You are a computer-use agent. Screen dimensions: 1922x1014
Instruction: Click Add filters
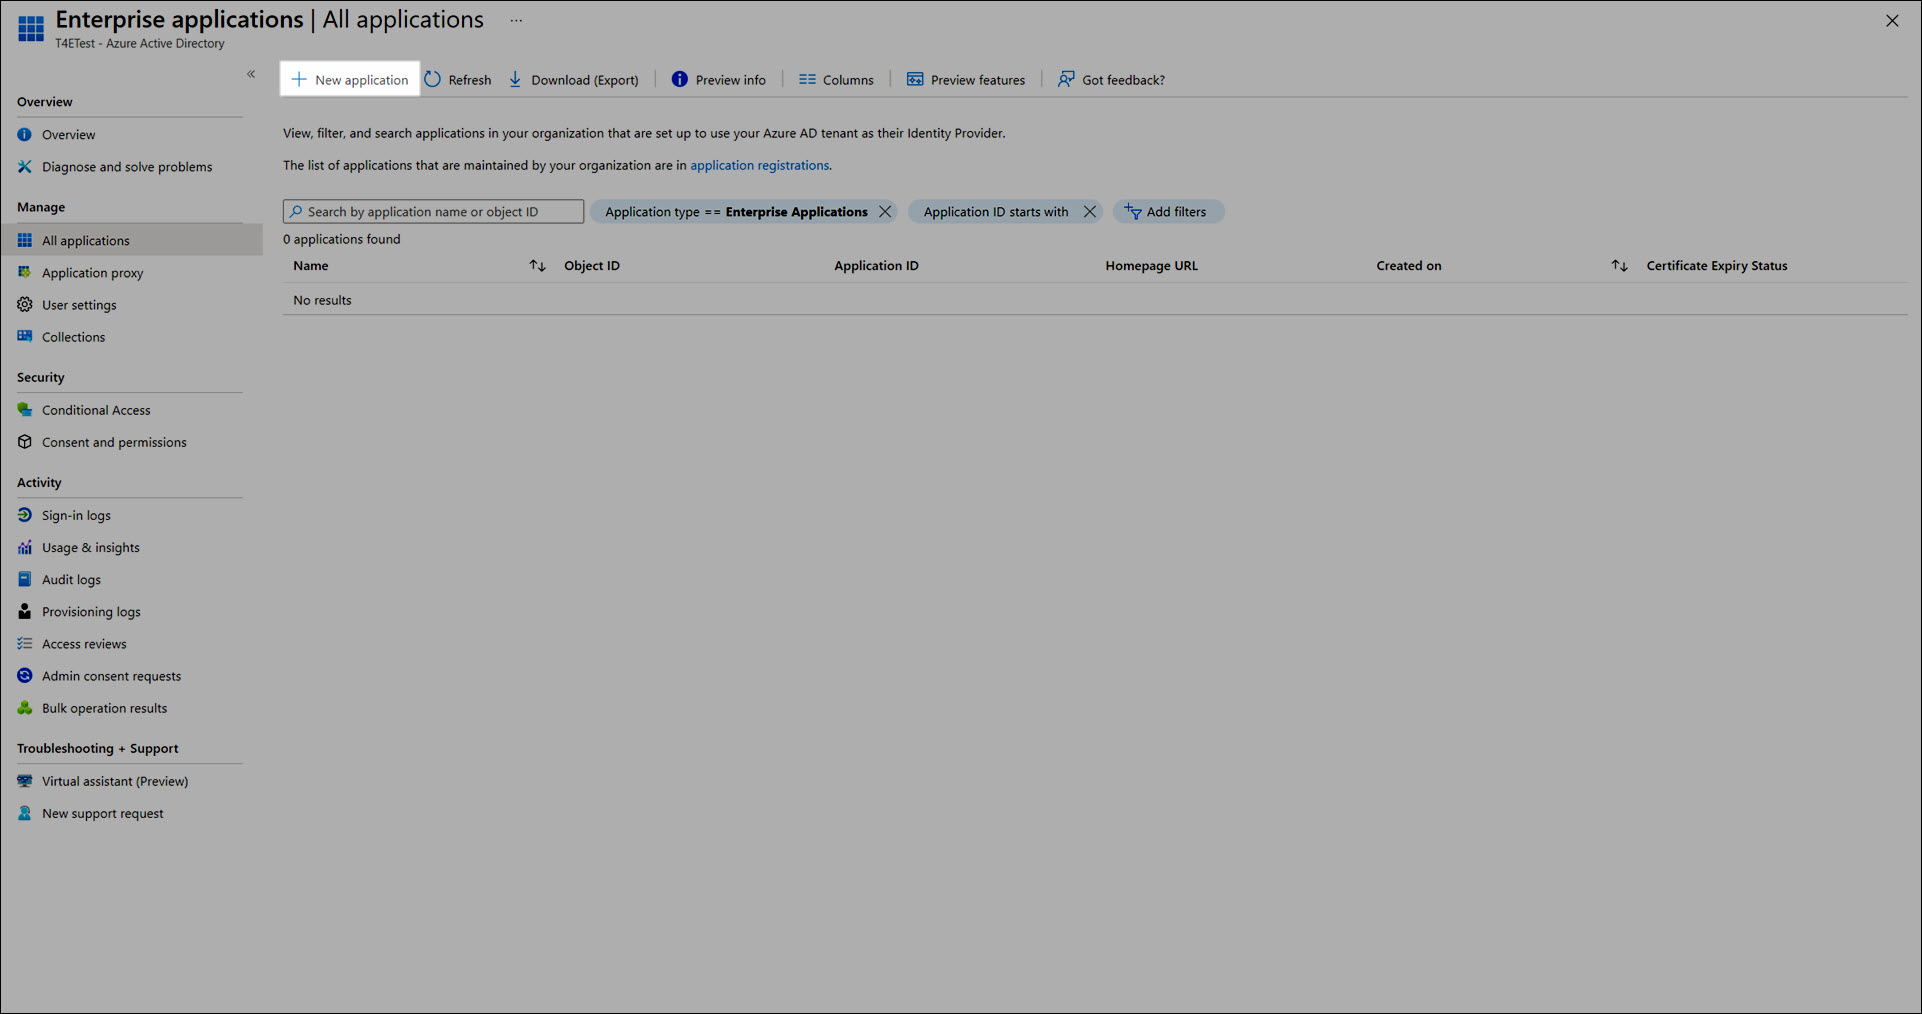click(x=1167, y=211)
